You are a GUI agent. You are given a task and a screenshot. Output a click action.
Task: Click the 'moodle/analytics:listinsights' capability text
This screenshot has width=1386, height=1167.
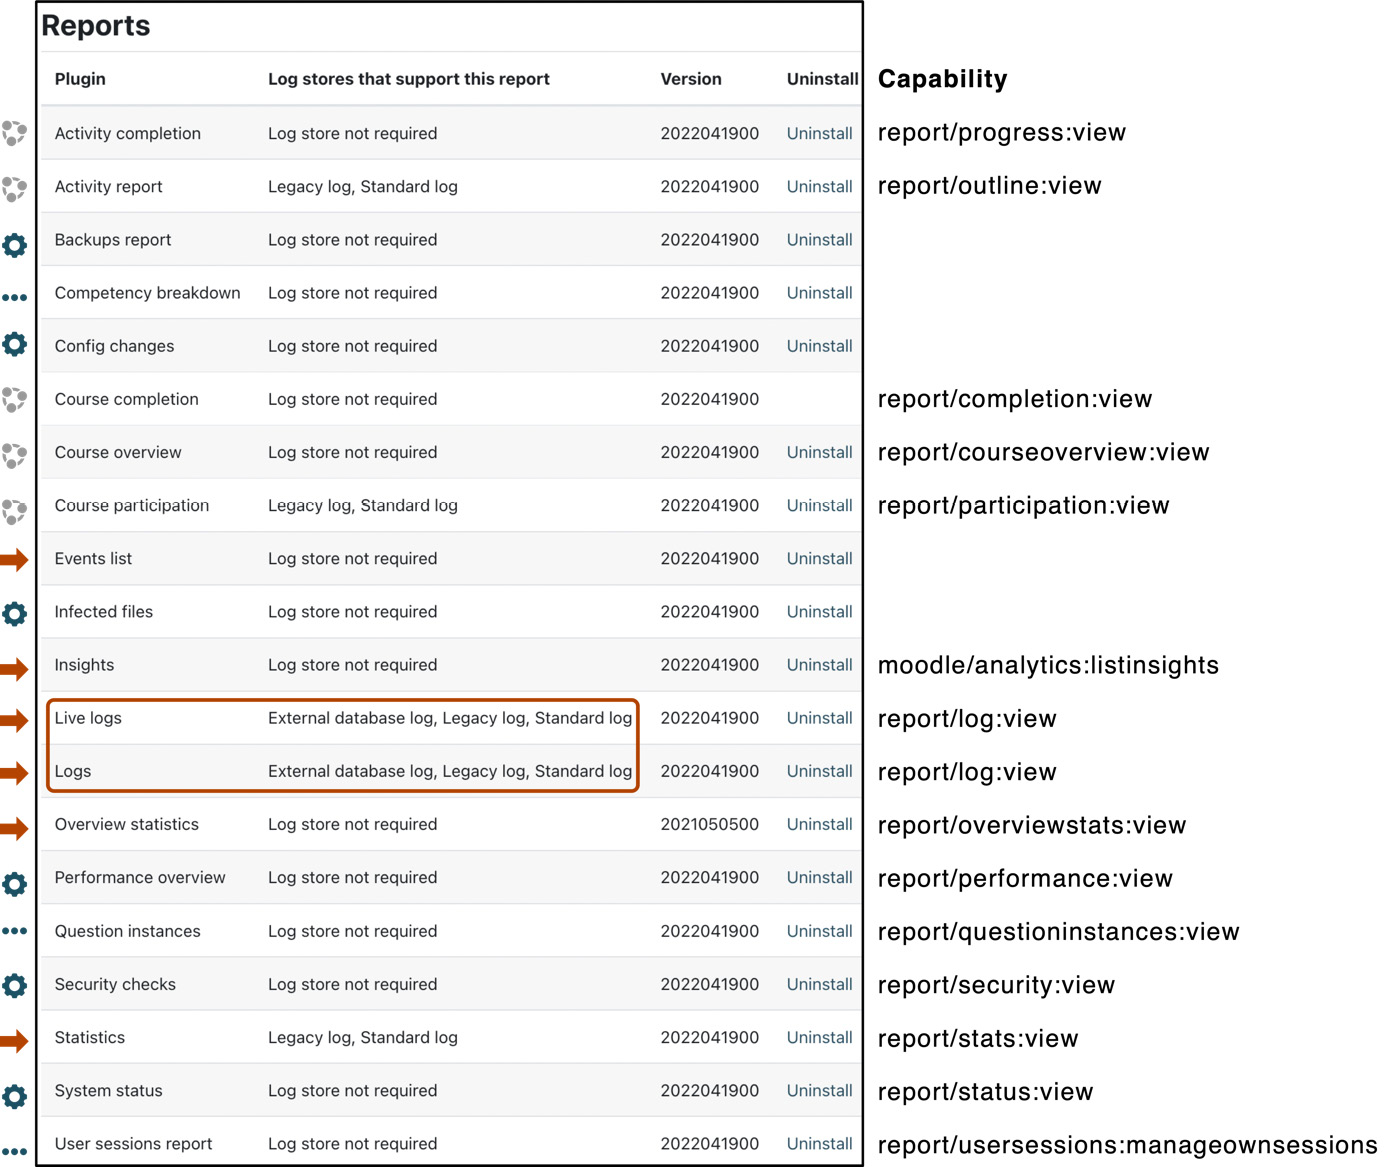[x=1049, y=665]
